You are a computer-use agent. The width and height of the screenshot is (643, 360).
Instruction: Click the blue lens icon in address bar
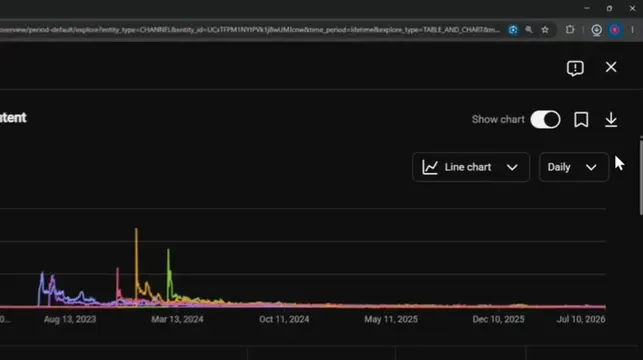(513, 30)
